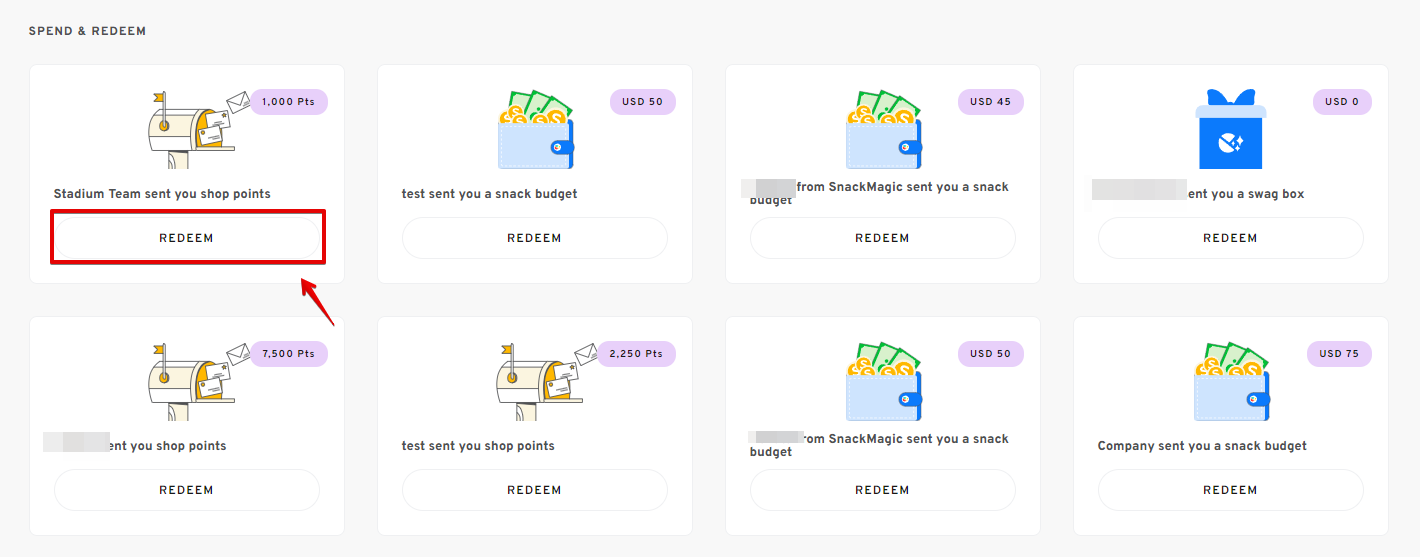Redeem the 7,500 Pts shop points
The height and width of the screenshot is (557, 1420).
tap(186, 490)
